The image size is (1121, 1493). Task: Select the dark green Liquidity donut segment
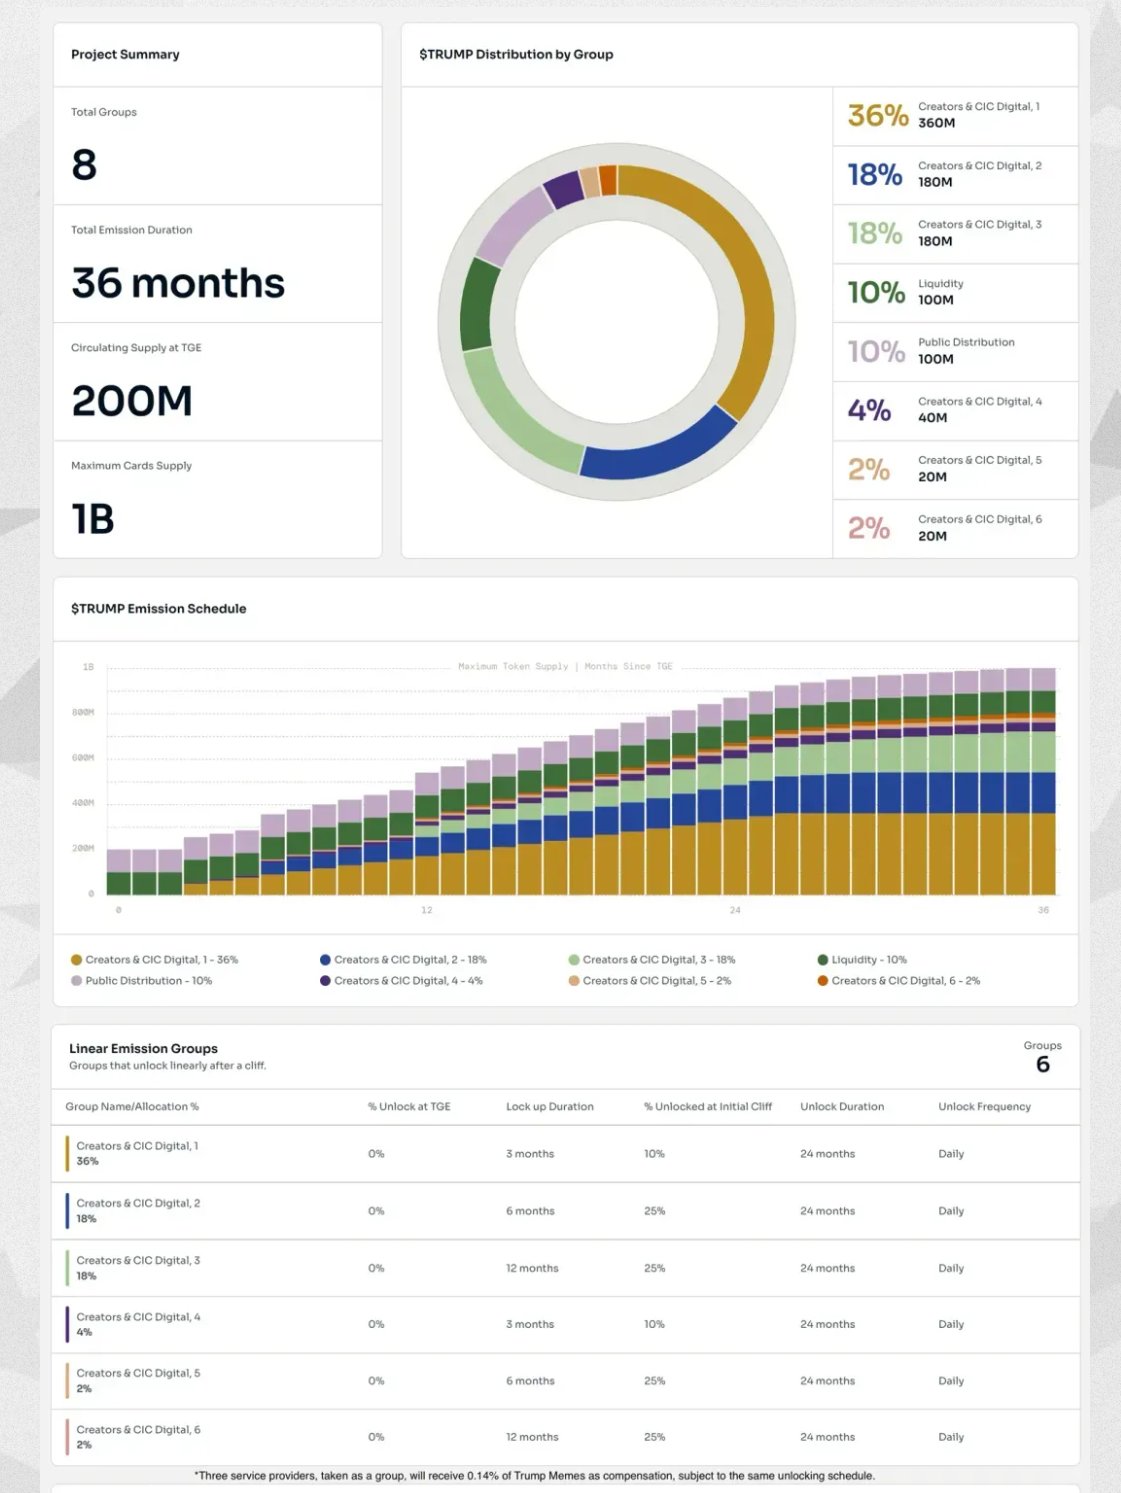[479, 306]
